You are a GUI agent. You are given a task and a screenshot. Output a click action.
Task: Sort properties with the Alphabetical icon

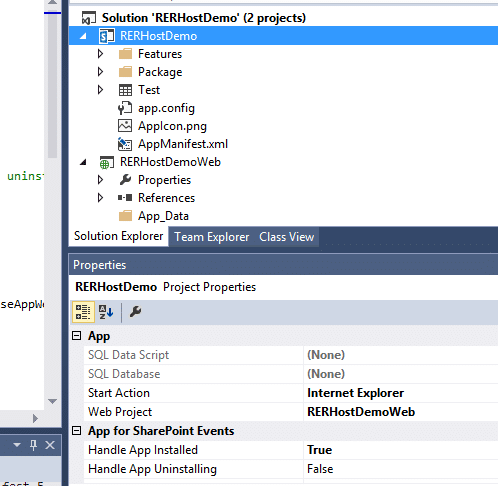pos(106,312)
